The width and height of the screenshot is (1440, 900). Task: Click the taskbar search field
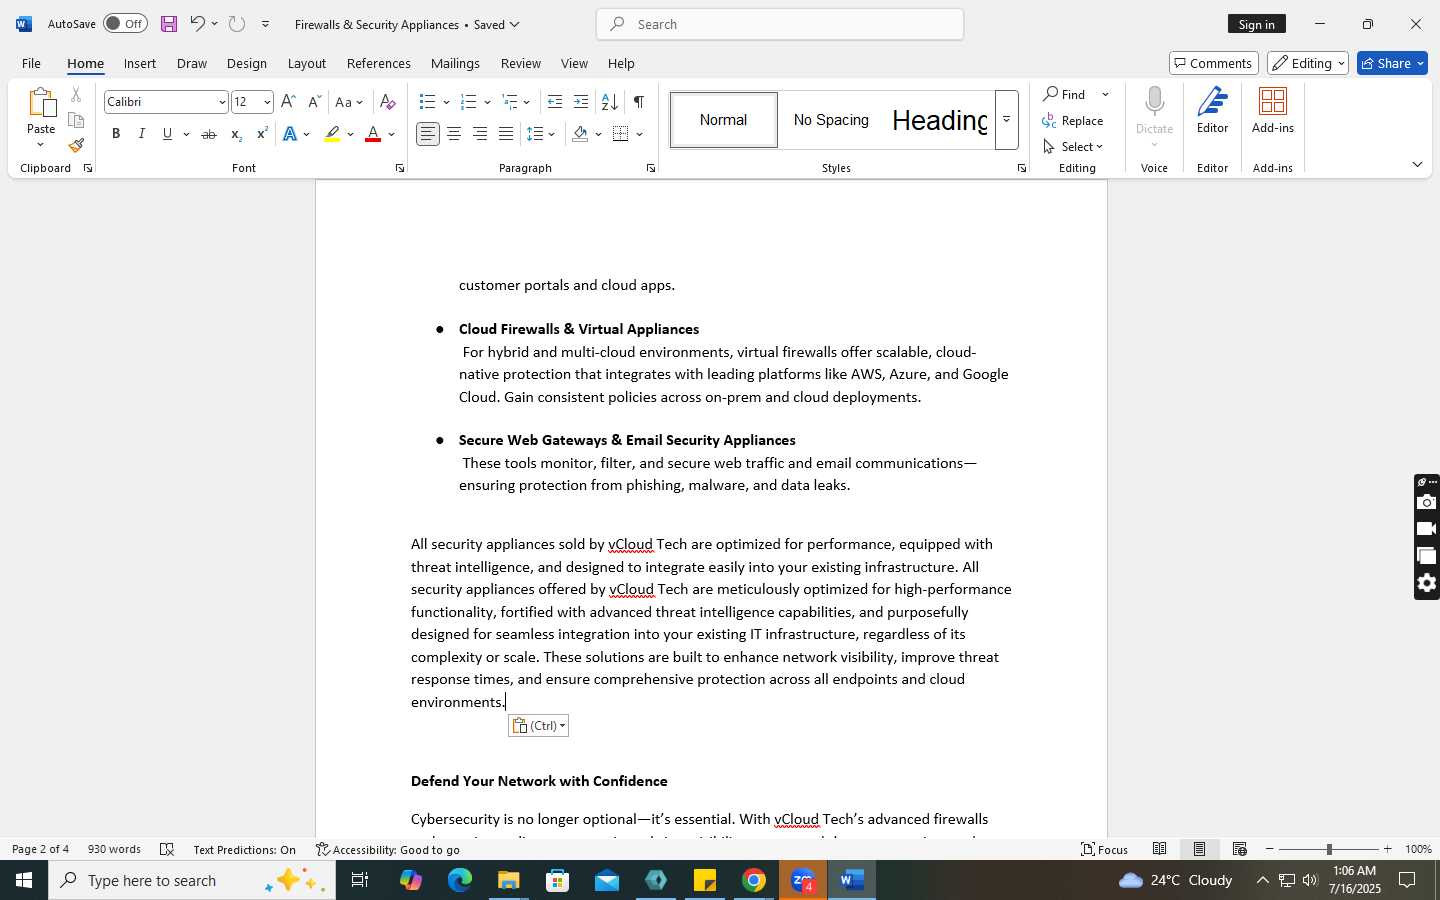(192, 880)
